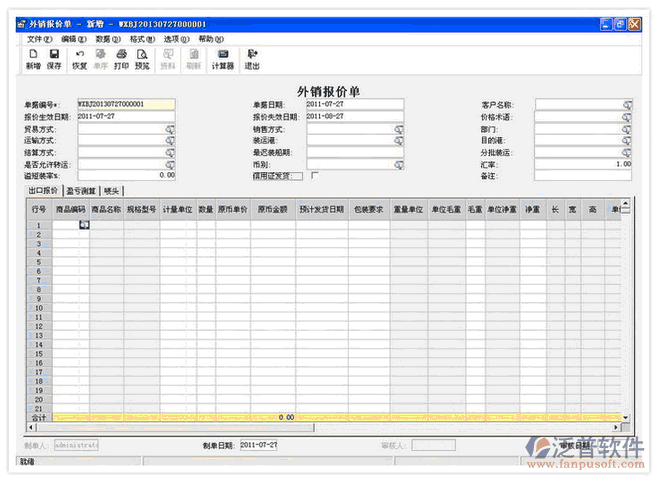Viewport: 655px width, 480px height.
Task: Click lookup icon in row 1 商品编码 cell
Action: [x=84, y=225]
